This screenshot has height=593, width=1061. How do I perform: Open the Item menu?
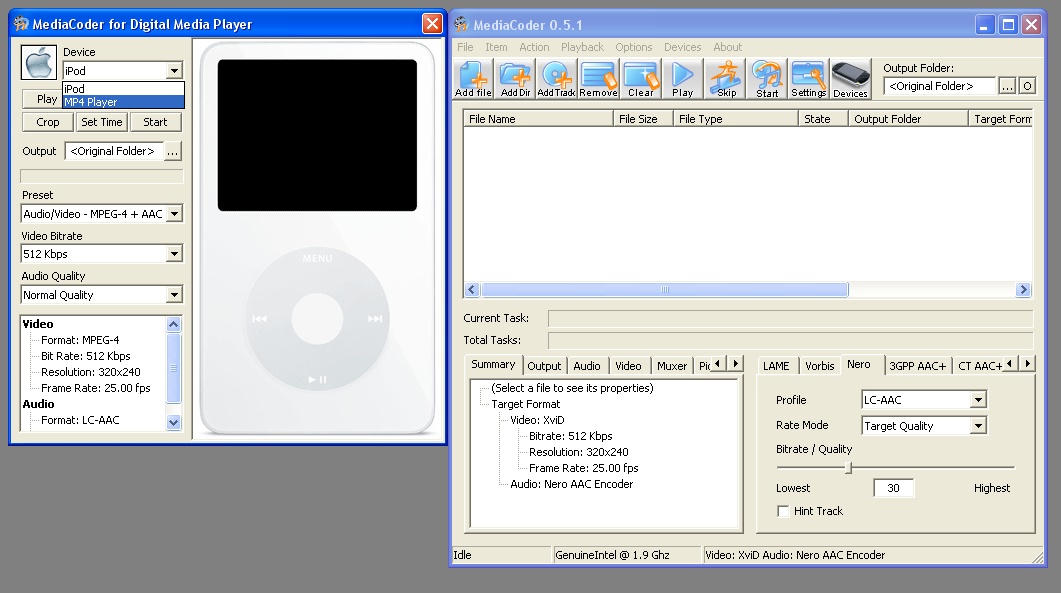click(496, 47)
